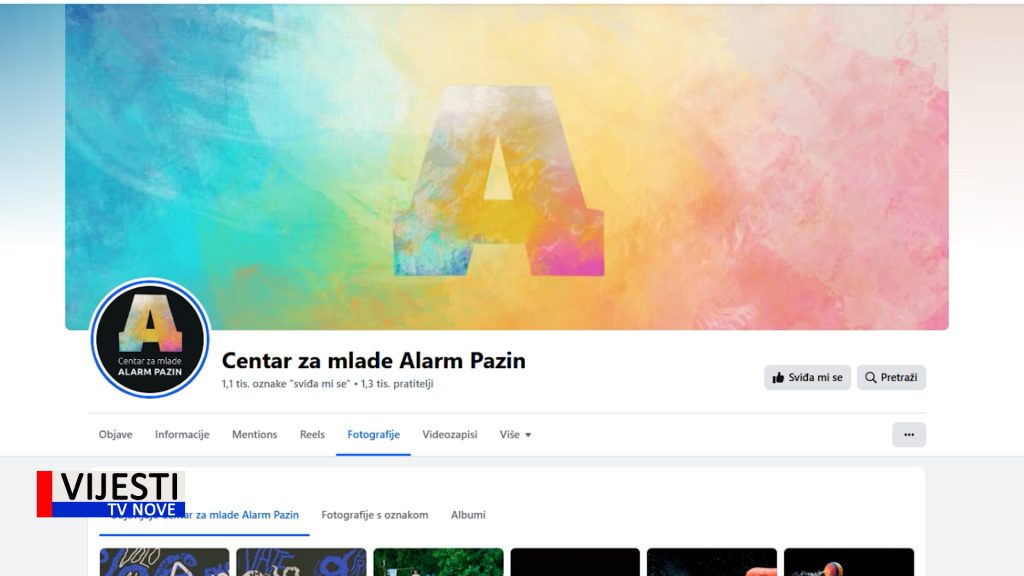Open the Informacije tab
This screenshot has height=576, width=1024.
click(182, 434)
